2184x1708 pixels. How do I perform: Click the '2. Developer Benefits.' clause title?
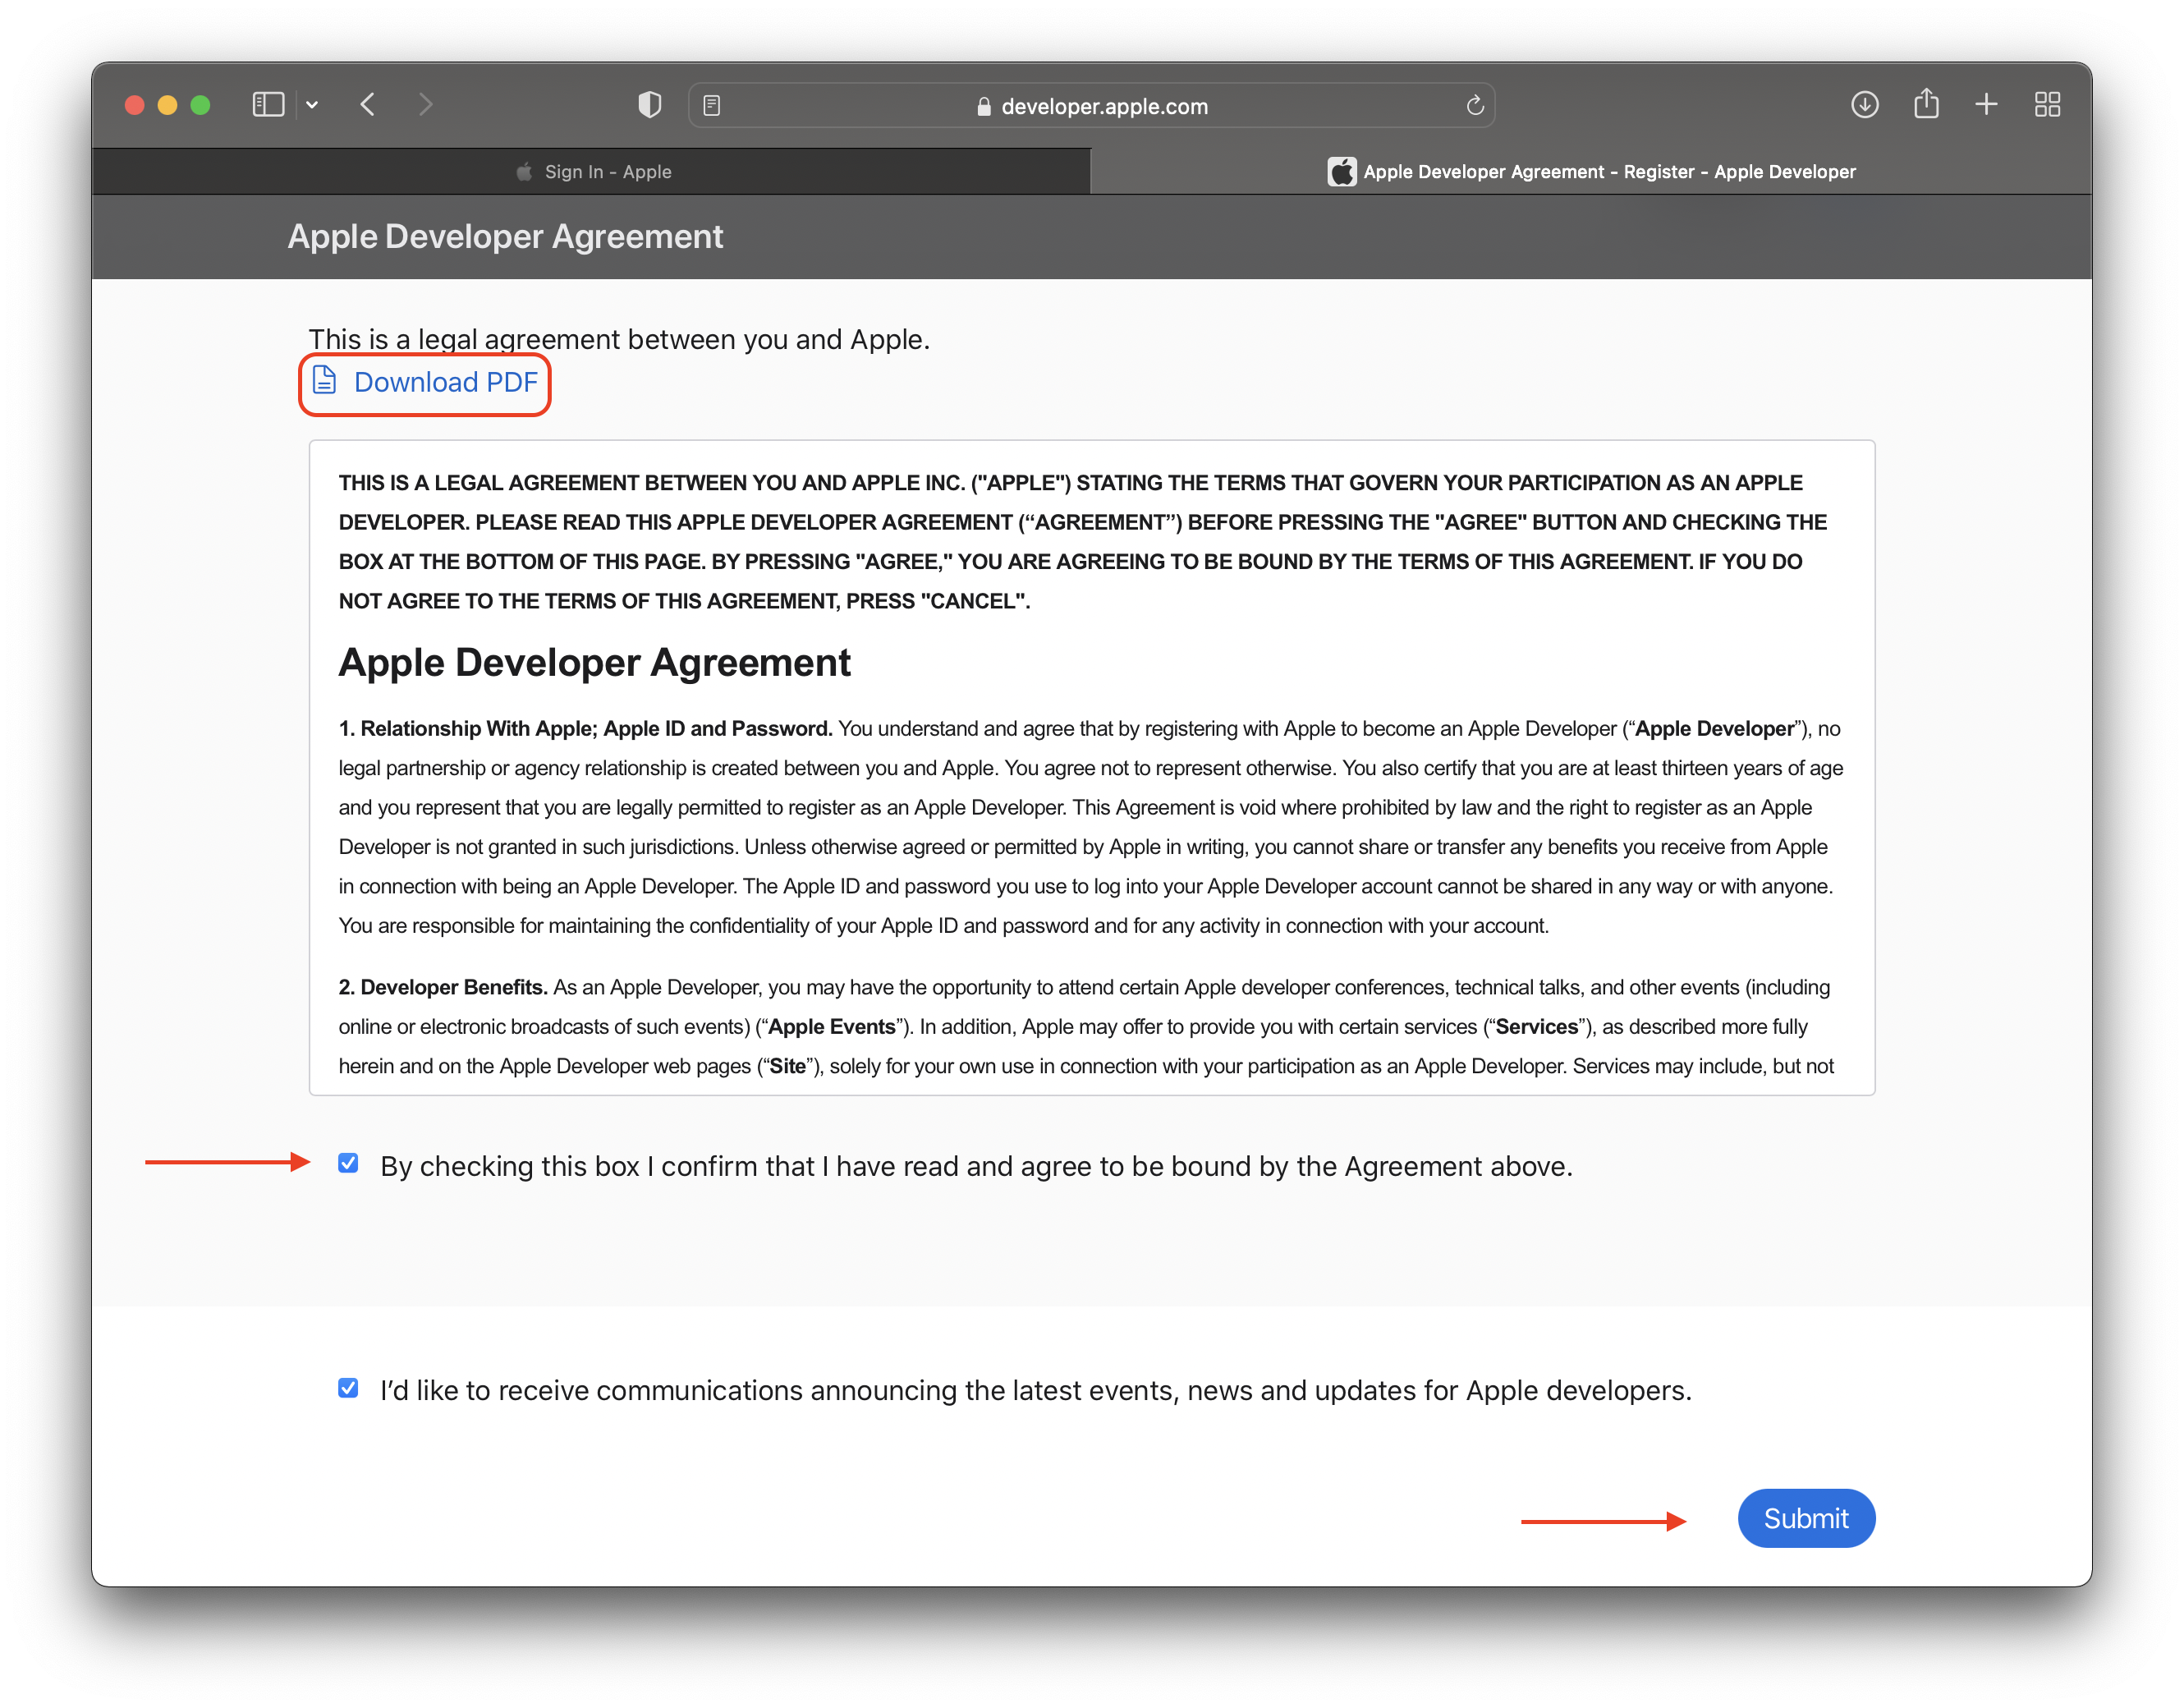coord(443,987)
